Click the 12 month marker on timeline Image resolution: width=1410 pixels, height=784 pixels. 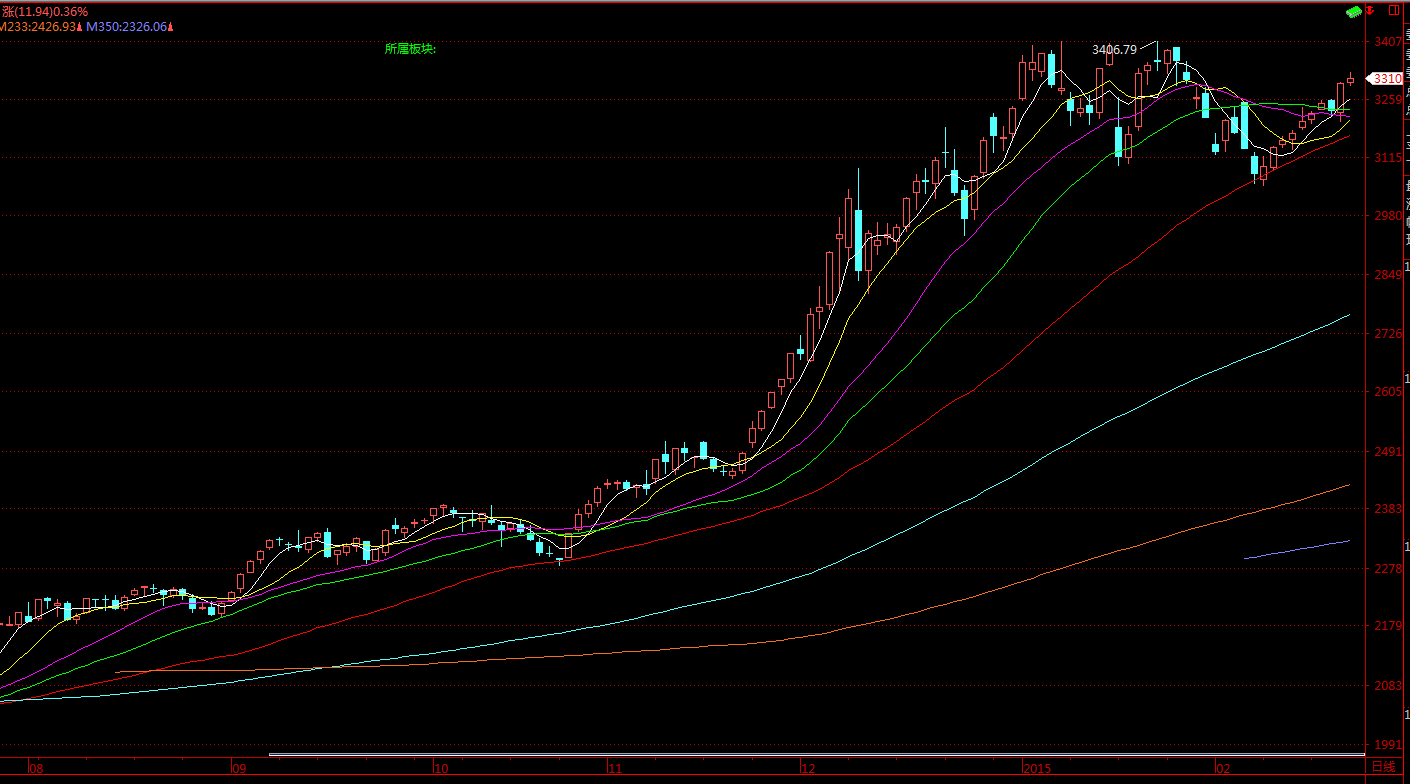pyautogui.click(x=807, y=768)
